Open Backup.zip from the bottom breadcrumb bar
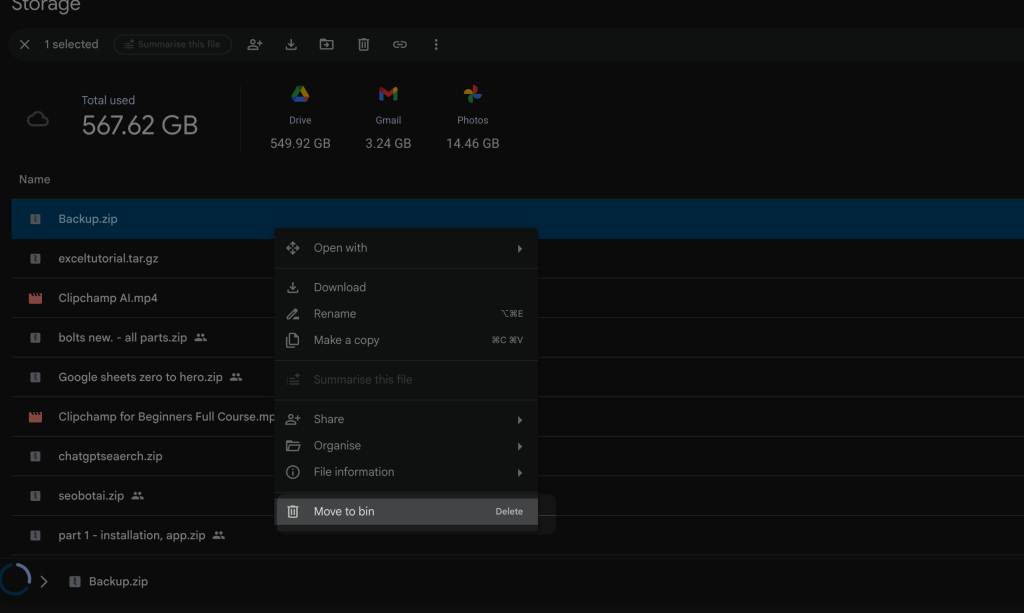 118,580
